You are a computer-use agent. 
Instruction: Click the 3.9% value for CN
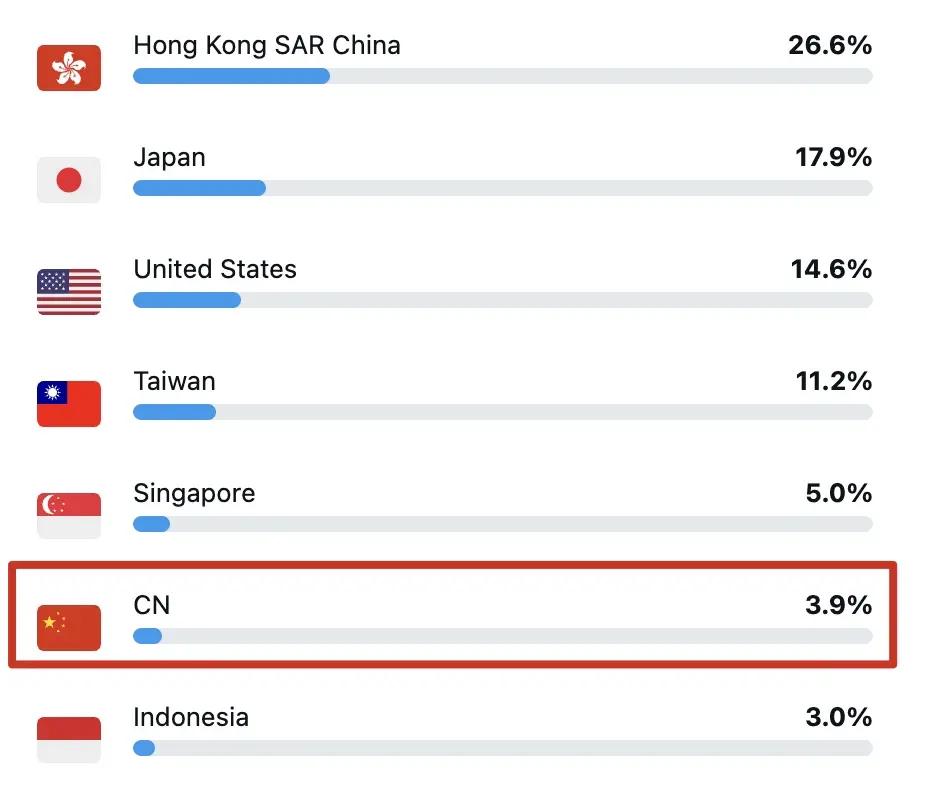[839, 605]
